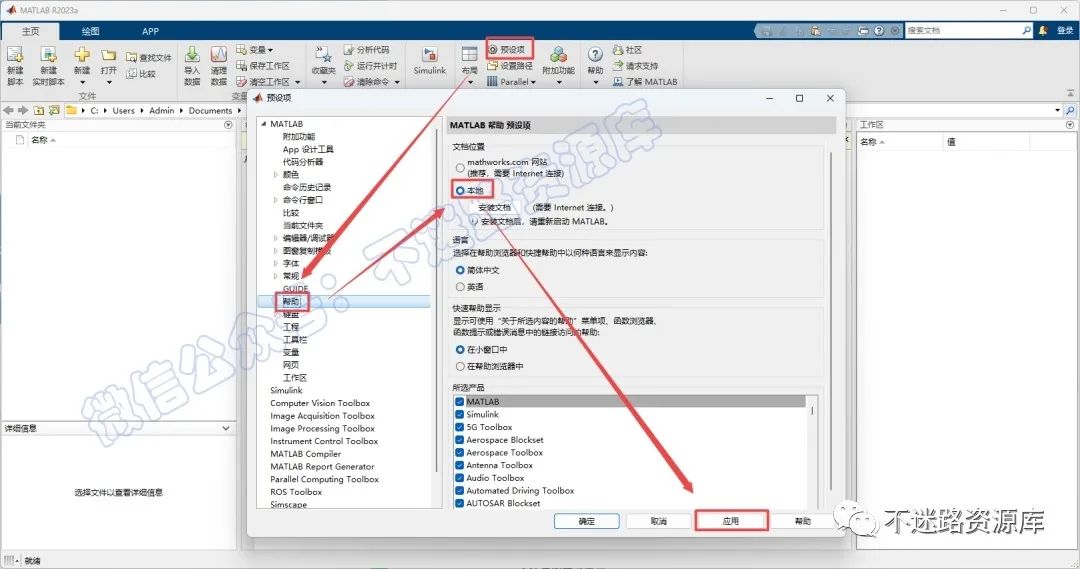1080x569 pixels.
Task: Click the 帮助 question mark icon
Action: click(595, 54)
